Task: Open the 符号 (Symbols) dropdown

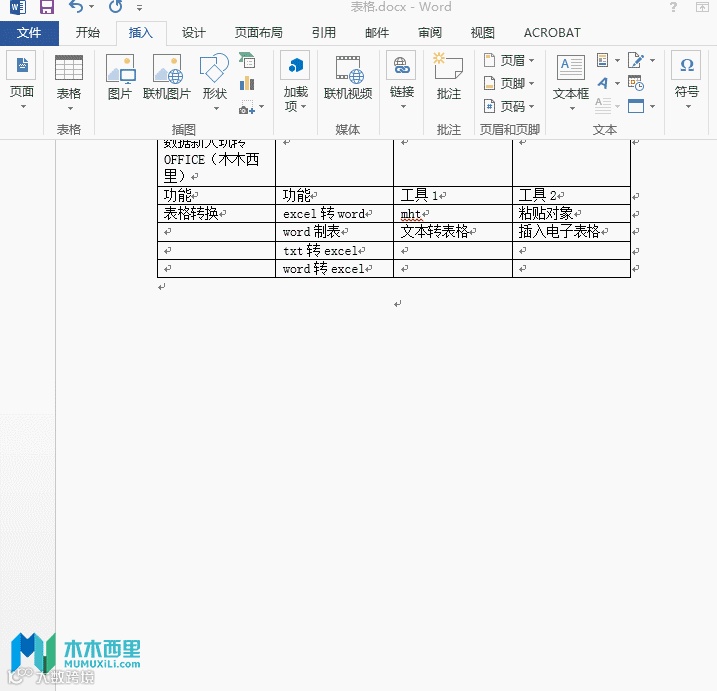Action: 686,81
